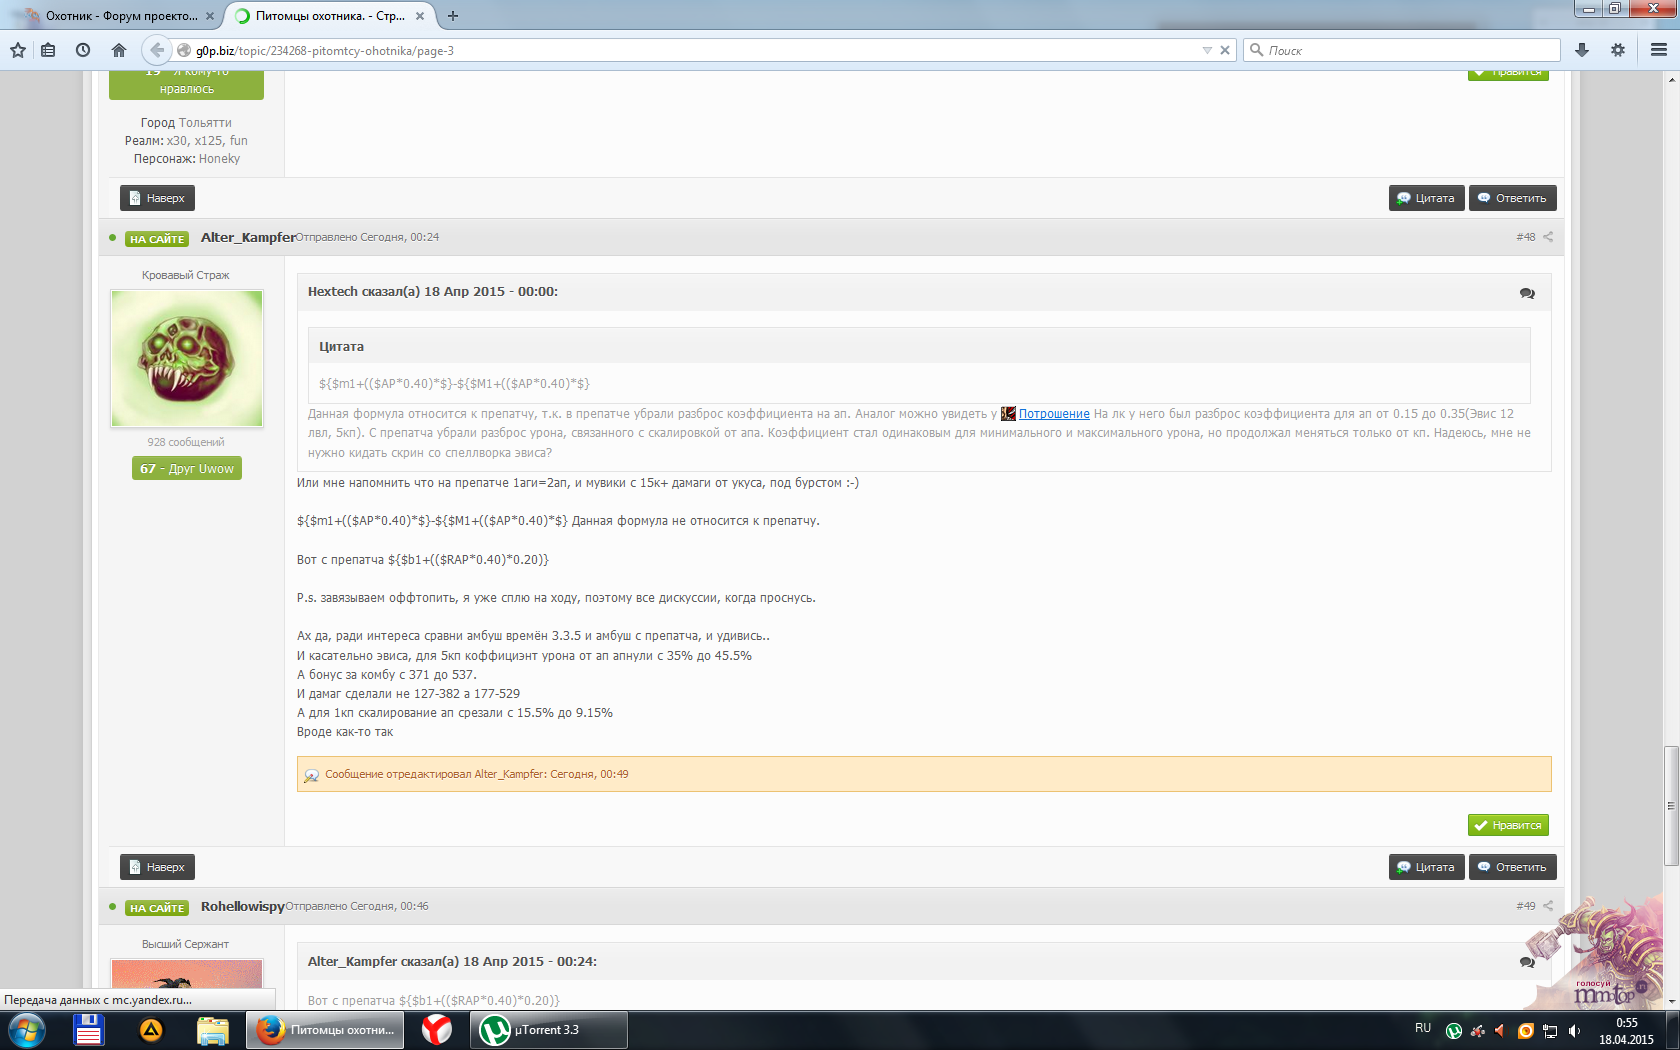This screenshot has width=1680, height=1050.
Task: Toggle the Цитата multiquote button under post #48
Action: tap(1426, 867)
